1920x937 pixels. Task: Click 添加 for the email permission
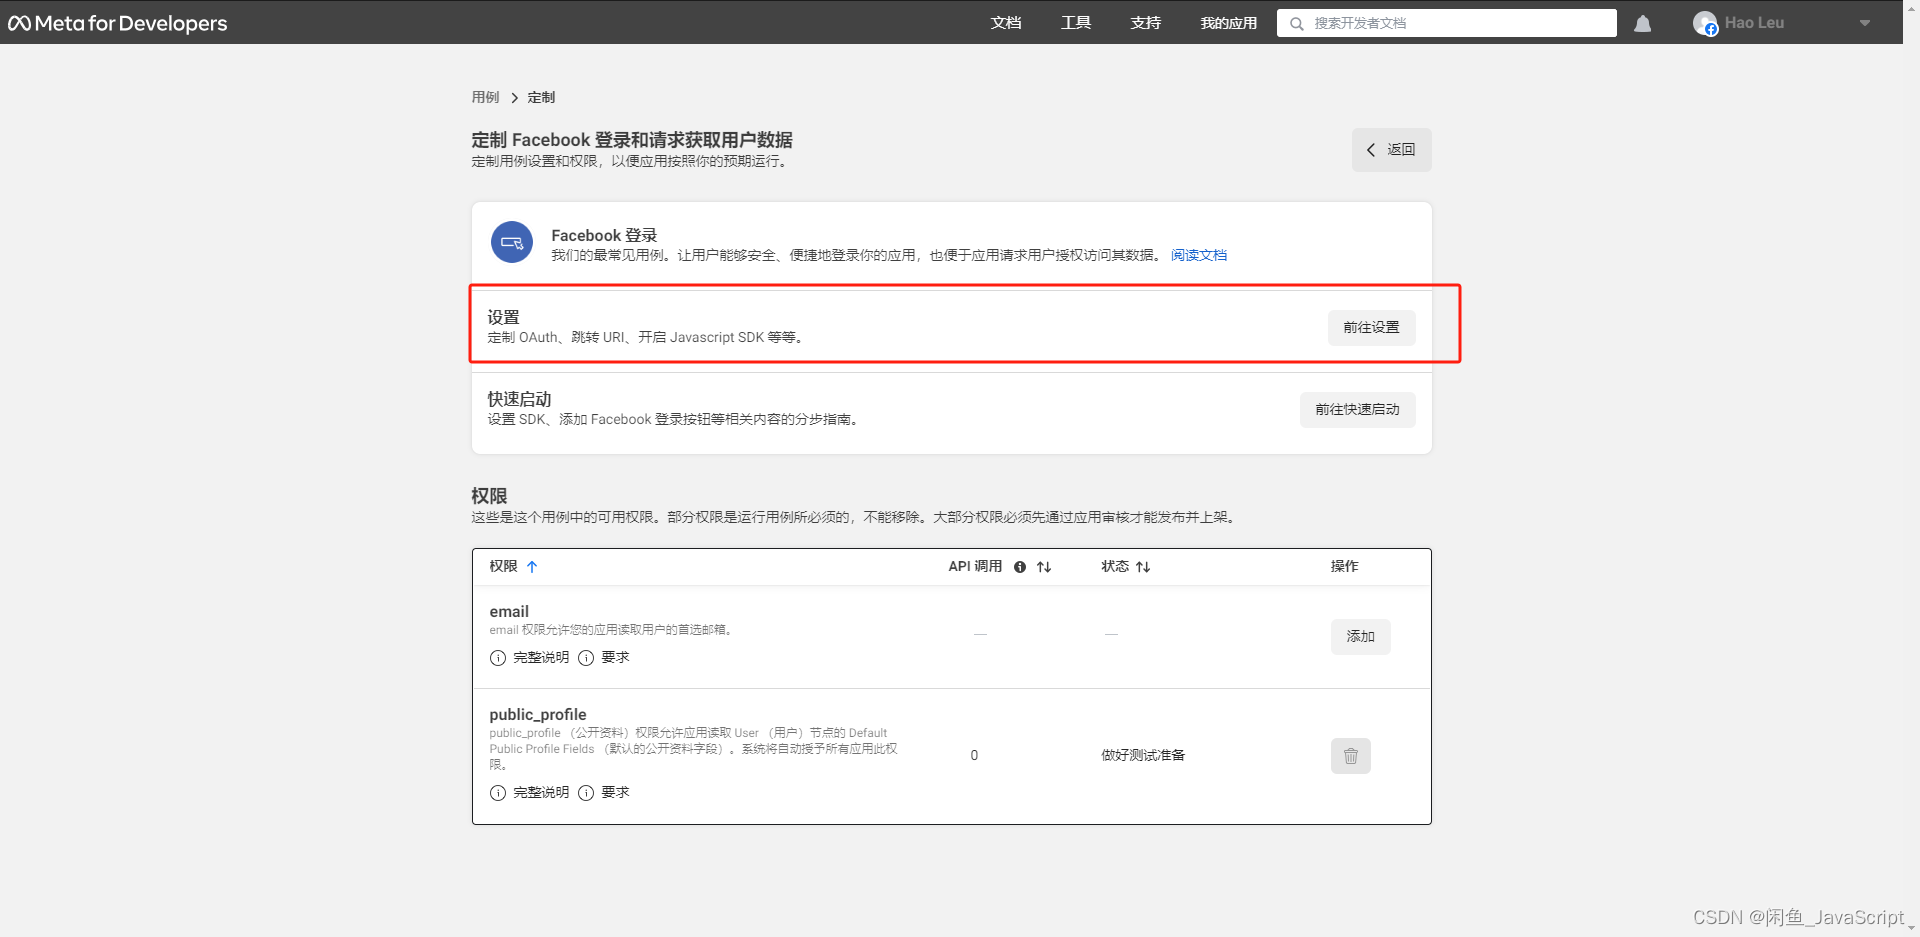(1360, 637)
